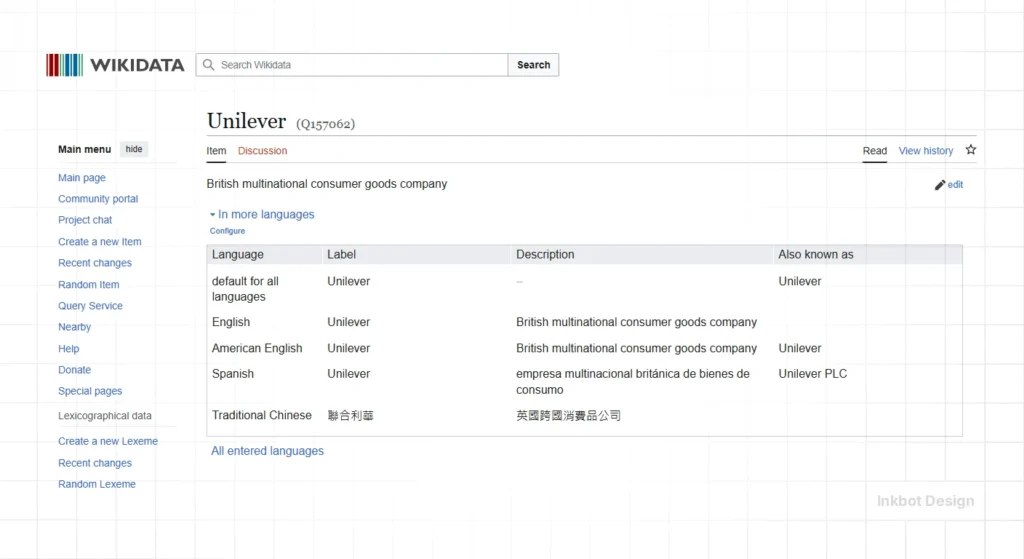This screenshot has width=1024, height=559.
Task: Click the 'Unilever PLC' alias
Action: coord(812,374)
